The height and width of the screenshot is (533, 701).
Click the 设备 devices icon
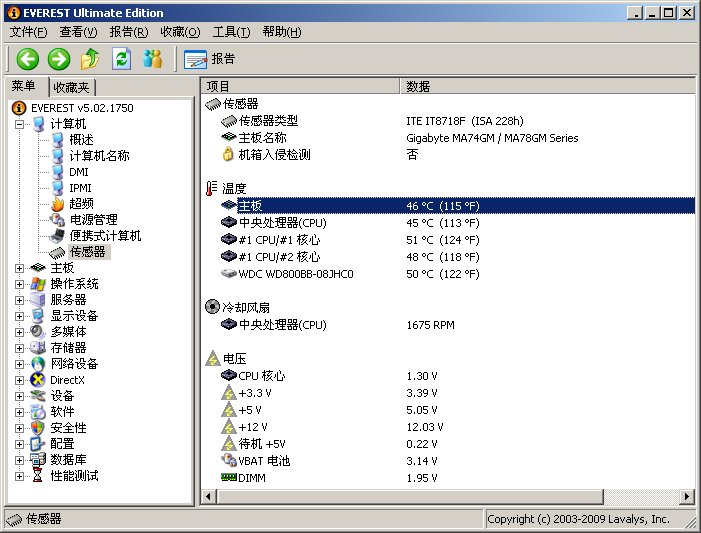[x=38, y=396]
